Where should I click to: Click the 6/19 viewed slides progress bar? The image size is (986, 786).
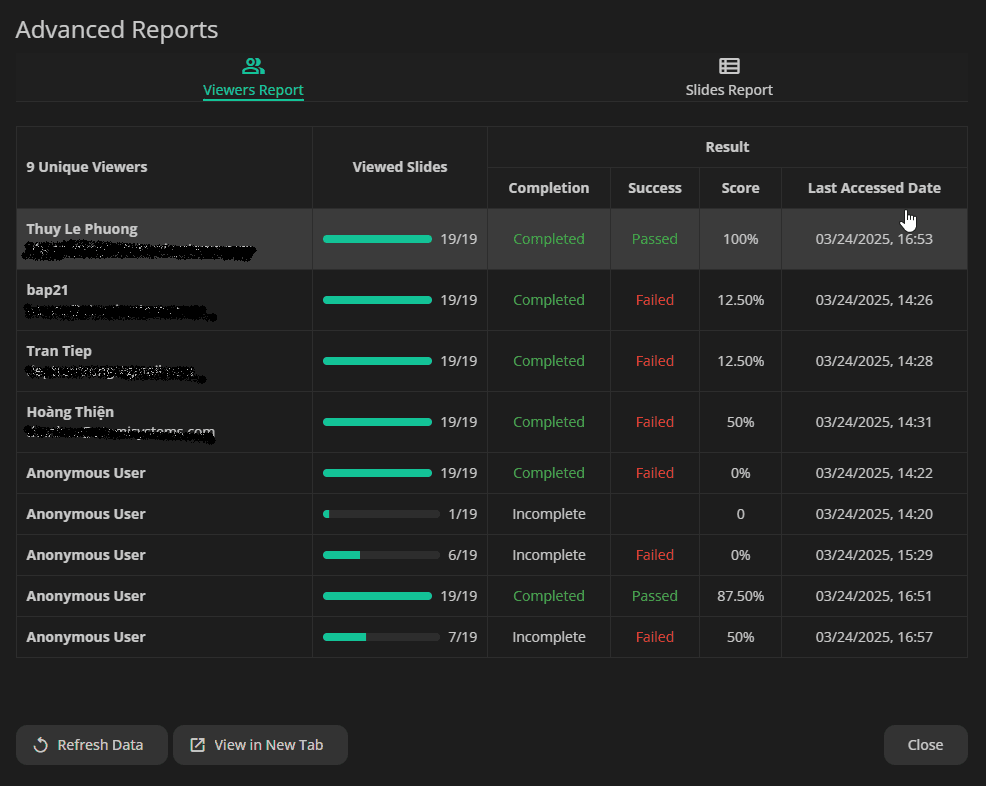click(x=381, y=555)
